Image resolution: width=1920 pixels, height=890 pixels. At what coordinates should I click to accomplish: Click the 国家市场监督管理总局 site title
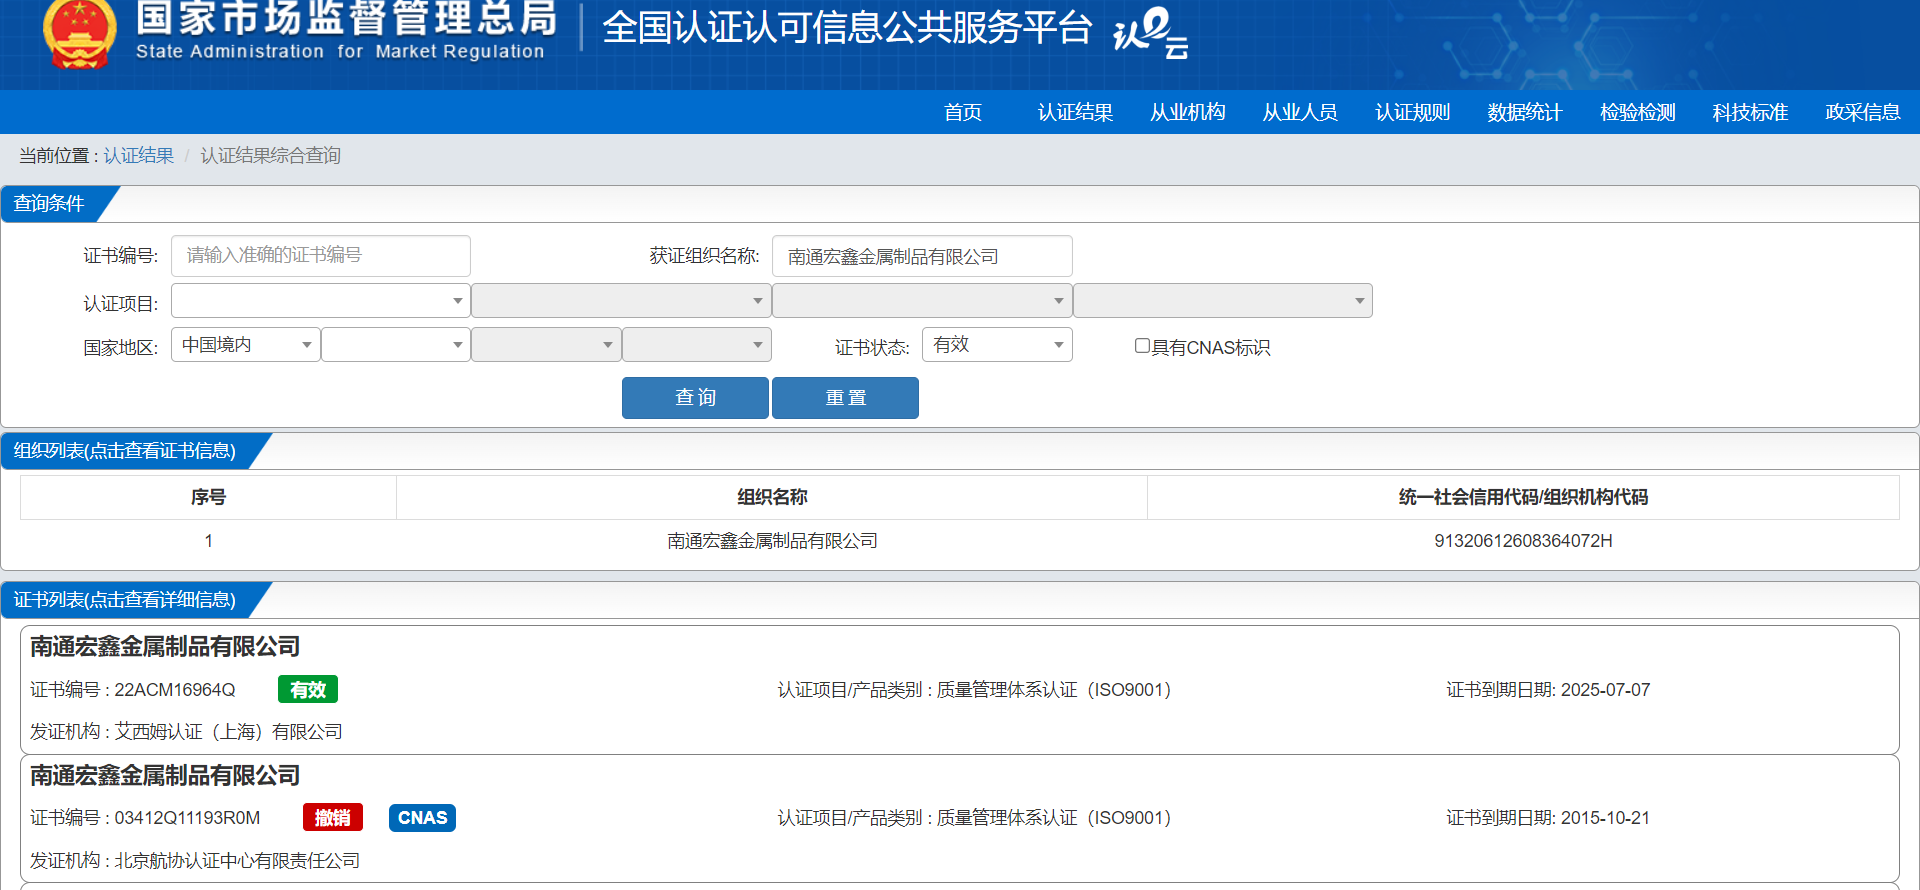pos(345,17)
